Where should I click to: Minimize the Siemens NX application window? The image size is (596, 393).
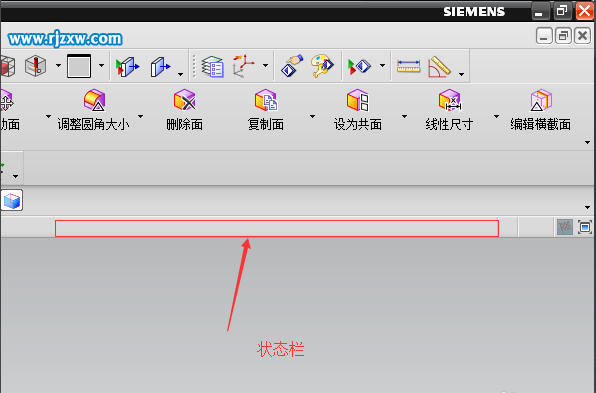pyautogui.click(x=540, y=11)
